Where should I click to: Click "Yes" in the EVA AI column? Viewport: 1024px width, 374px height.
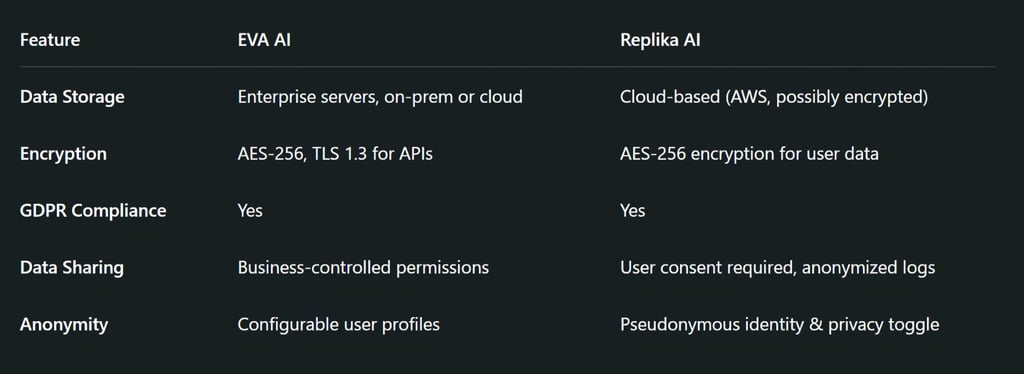tap(250, 211)
